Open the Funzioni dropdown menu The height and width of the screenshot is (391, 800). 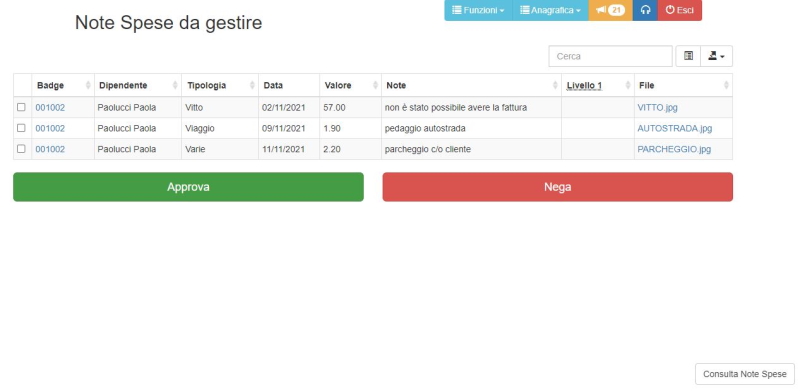coord(478,10)
